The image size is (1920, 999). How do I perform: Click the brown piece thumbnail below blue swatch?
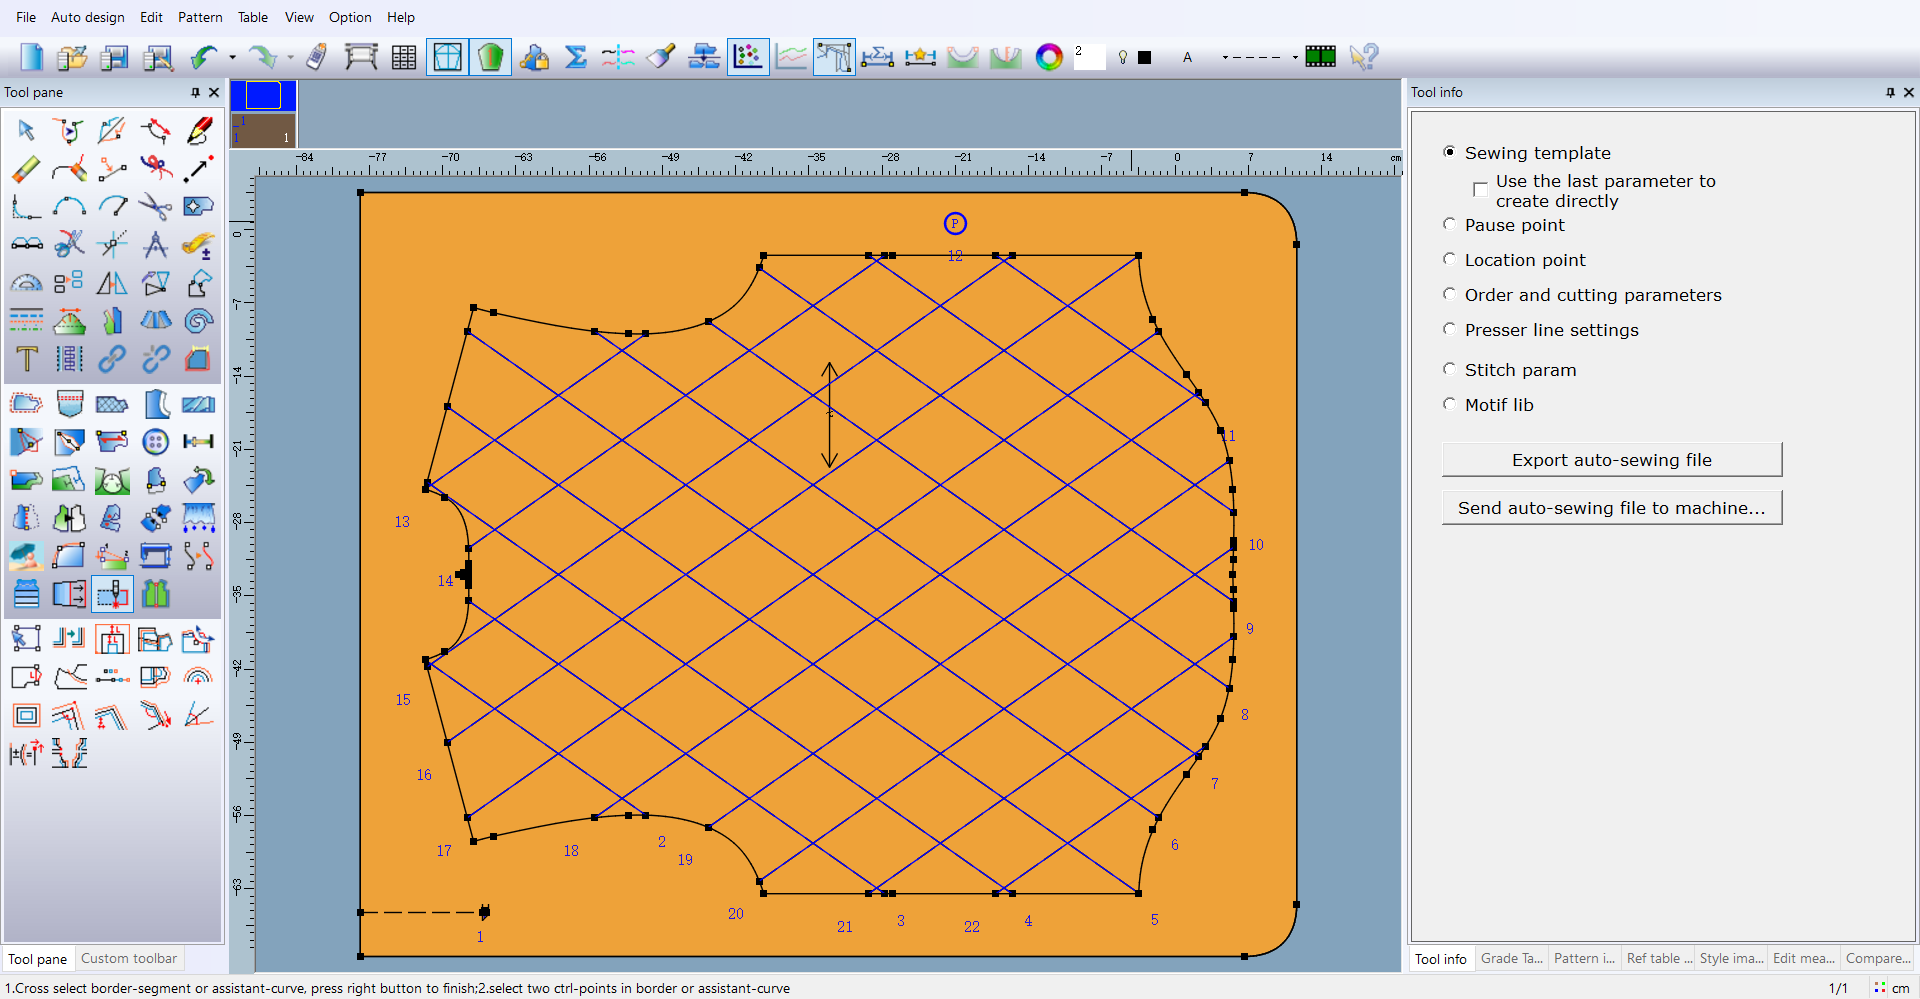(x=263, y=129)
